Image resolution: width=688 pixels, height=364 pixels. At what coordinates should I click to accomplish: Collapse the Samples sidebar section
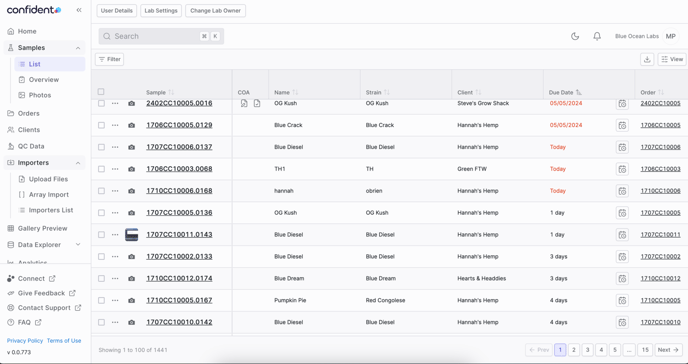[x=78, y=48]
